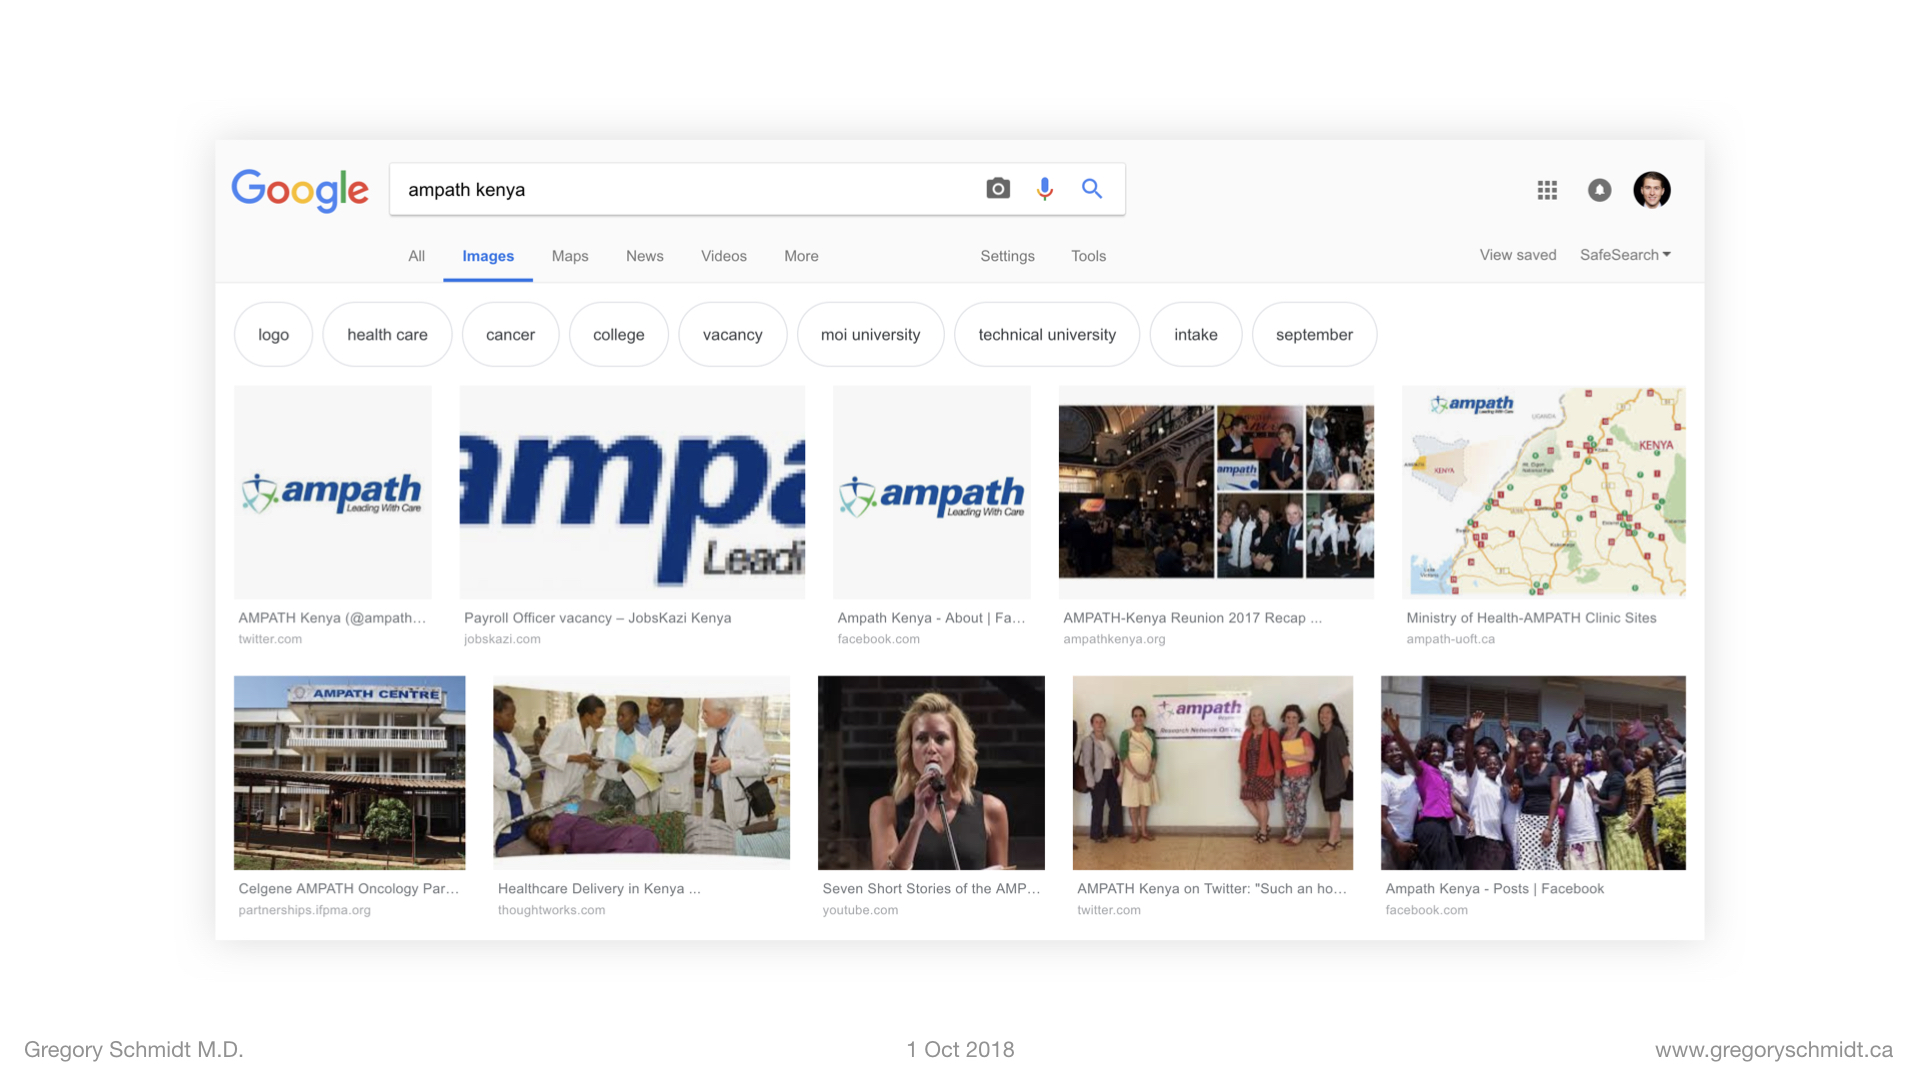Click 'Ministry of Health-AMPATH Clinic Sites' title
This screenshot has width=1920, height=1080.
[1531, 618]
